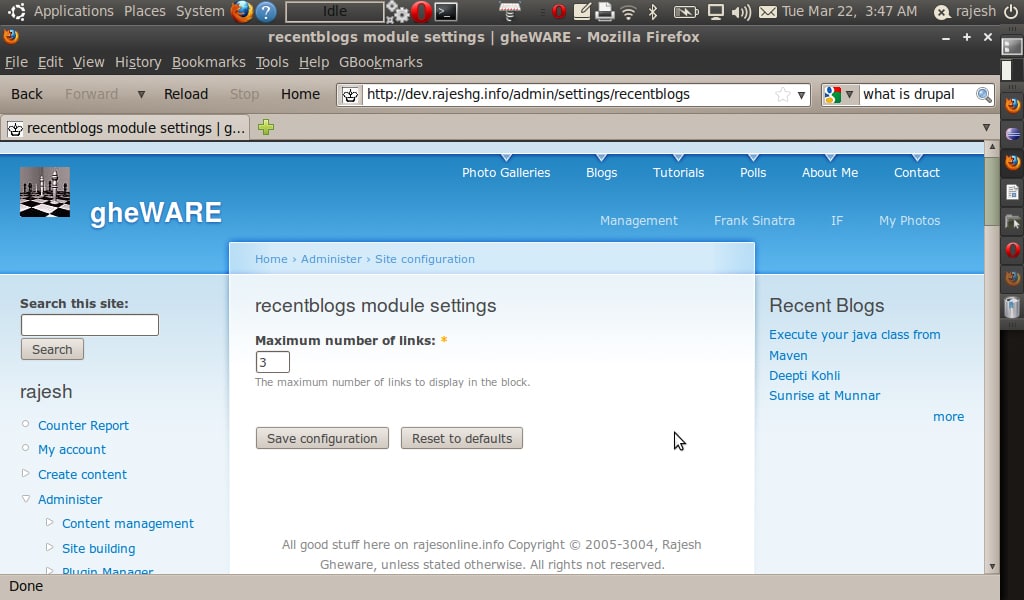Click the Reload toolbar button
The width and height of the screenshot is (1024, 600).
(x=185, y=95)
